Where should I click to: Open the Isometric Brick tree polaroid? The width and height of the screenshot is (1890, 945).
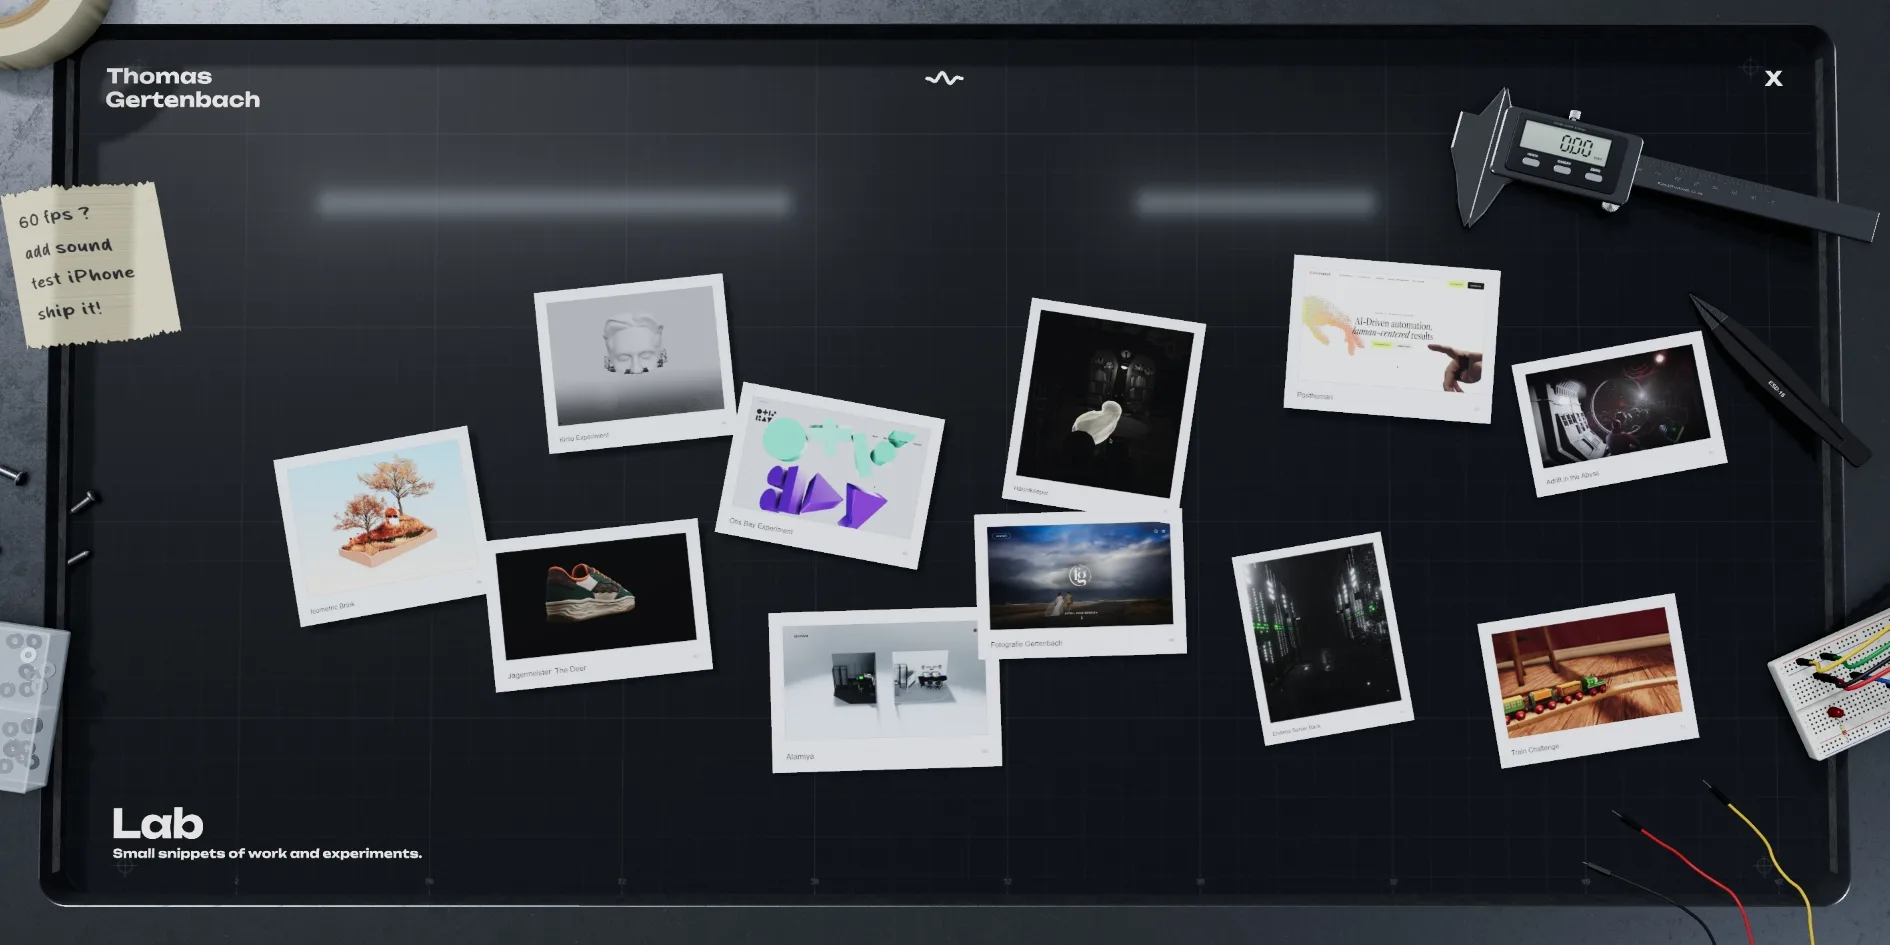(x=381, y=526)
